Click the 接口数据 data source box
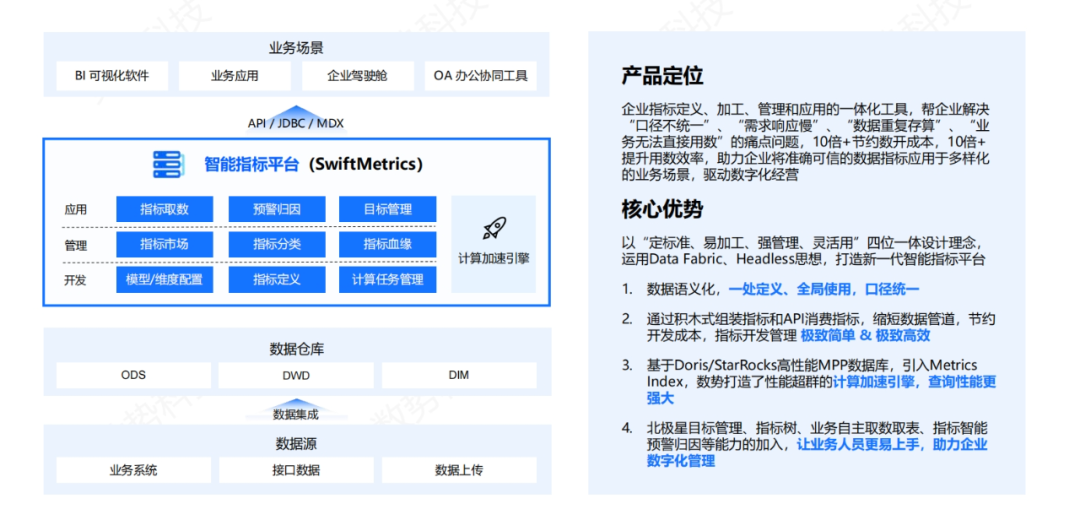Image resolution: width=1080 pixels, height=520 pixels. (x=296, y=470)
